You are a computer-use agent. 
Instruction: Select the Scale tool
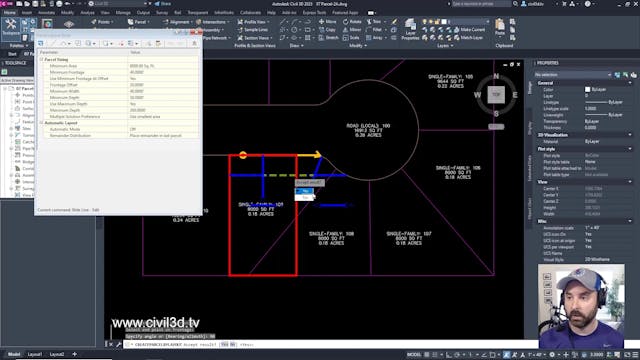(x=351, y=38)
